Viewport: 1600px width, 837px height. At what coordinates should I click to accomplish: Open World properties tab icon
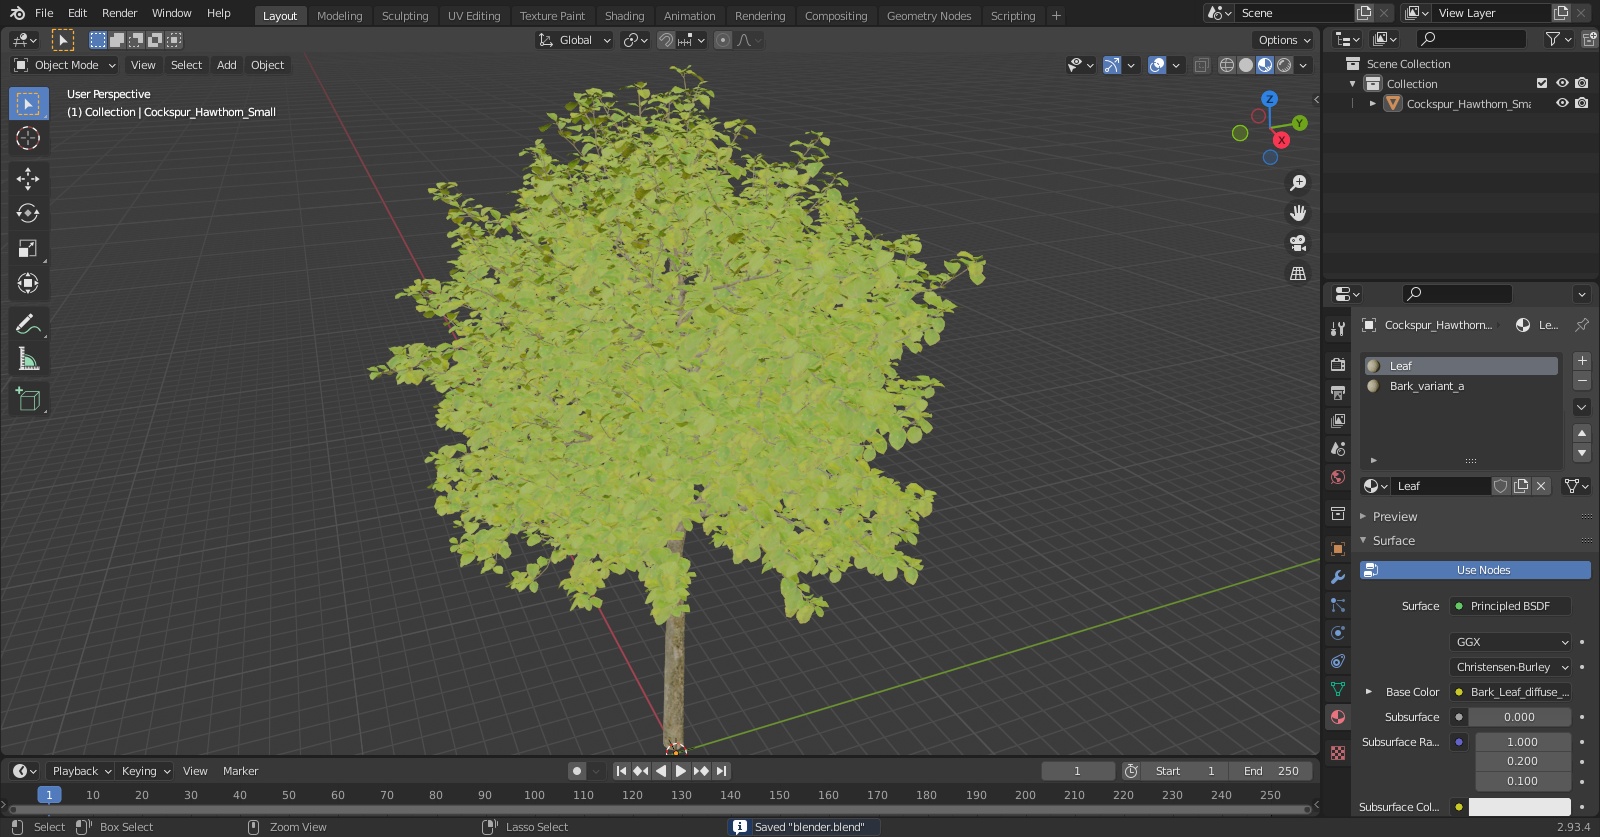click(1338, 477)
